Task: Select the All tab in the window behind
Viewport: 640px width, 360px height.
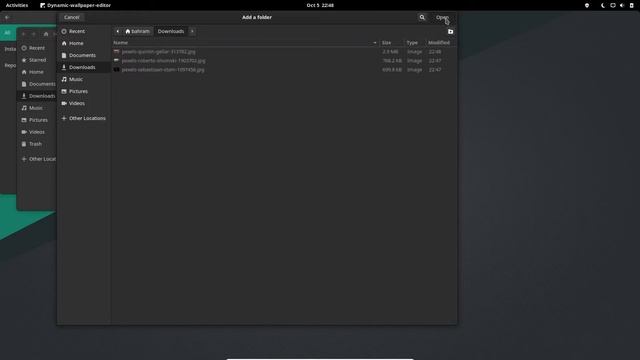Action: [x=7, y=33]
